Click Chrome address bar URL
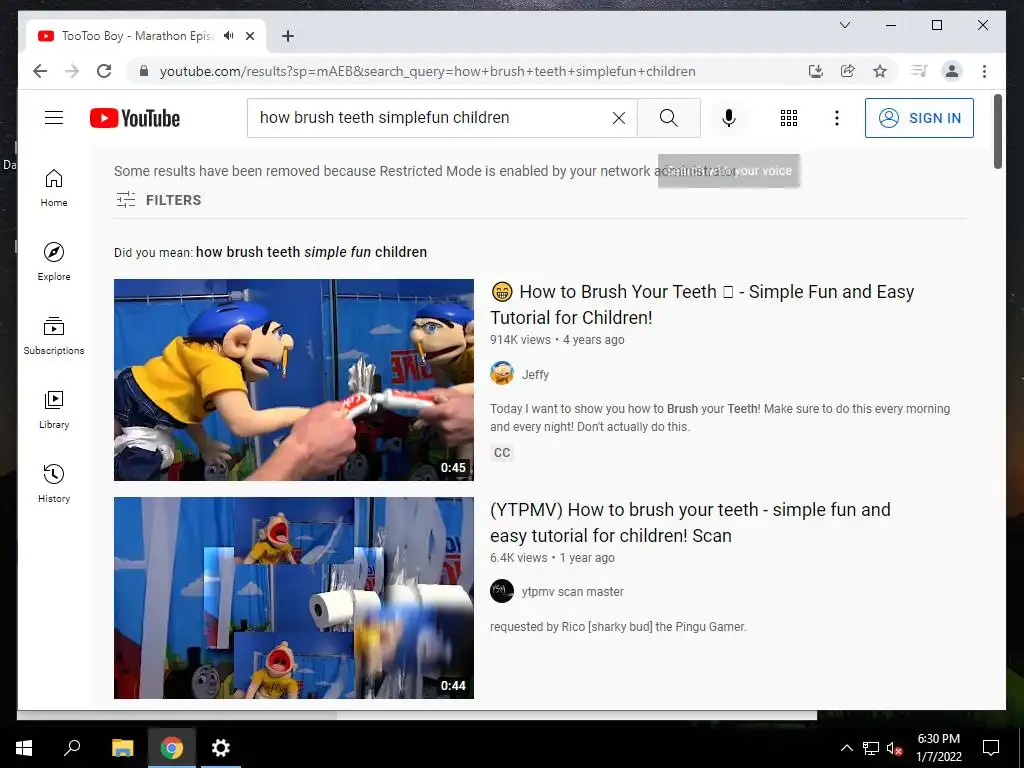Image resolution: width=1024 pixels, height=768 pixels. click(428, 71)
